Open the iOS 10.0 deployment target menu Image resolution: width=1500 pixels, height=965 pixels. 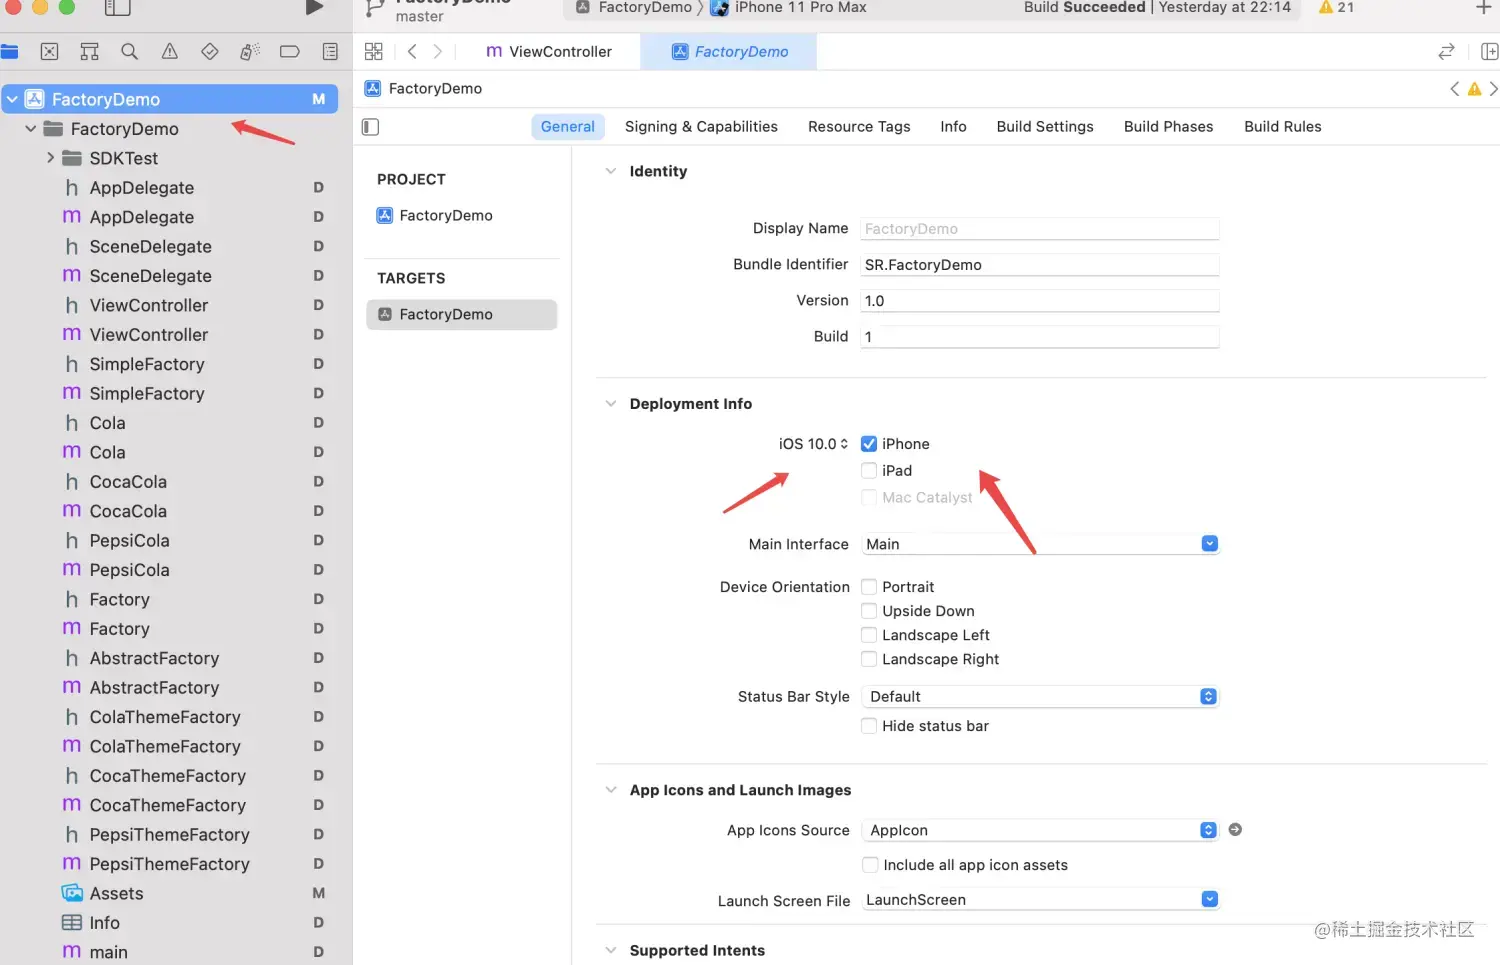click(813, 444)
